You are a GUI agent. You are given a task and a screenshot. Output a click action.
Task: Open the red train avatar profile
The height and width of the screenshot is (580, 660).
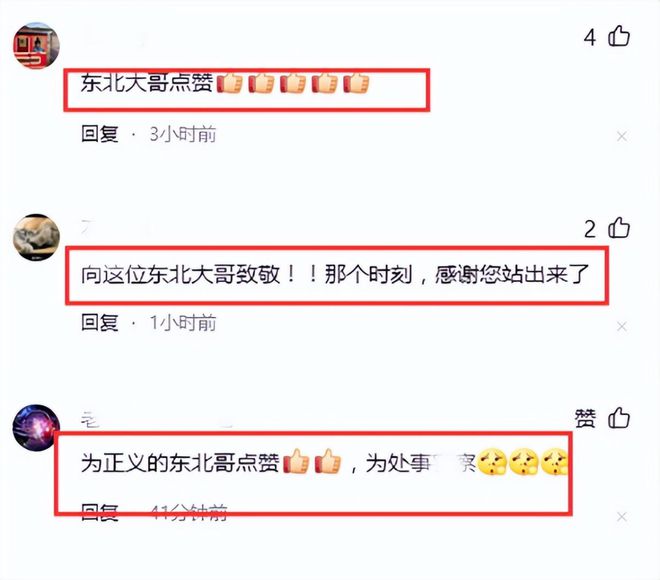[x=37, y=45]
